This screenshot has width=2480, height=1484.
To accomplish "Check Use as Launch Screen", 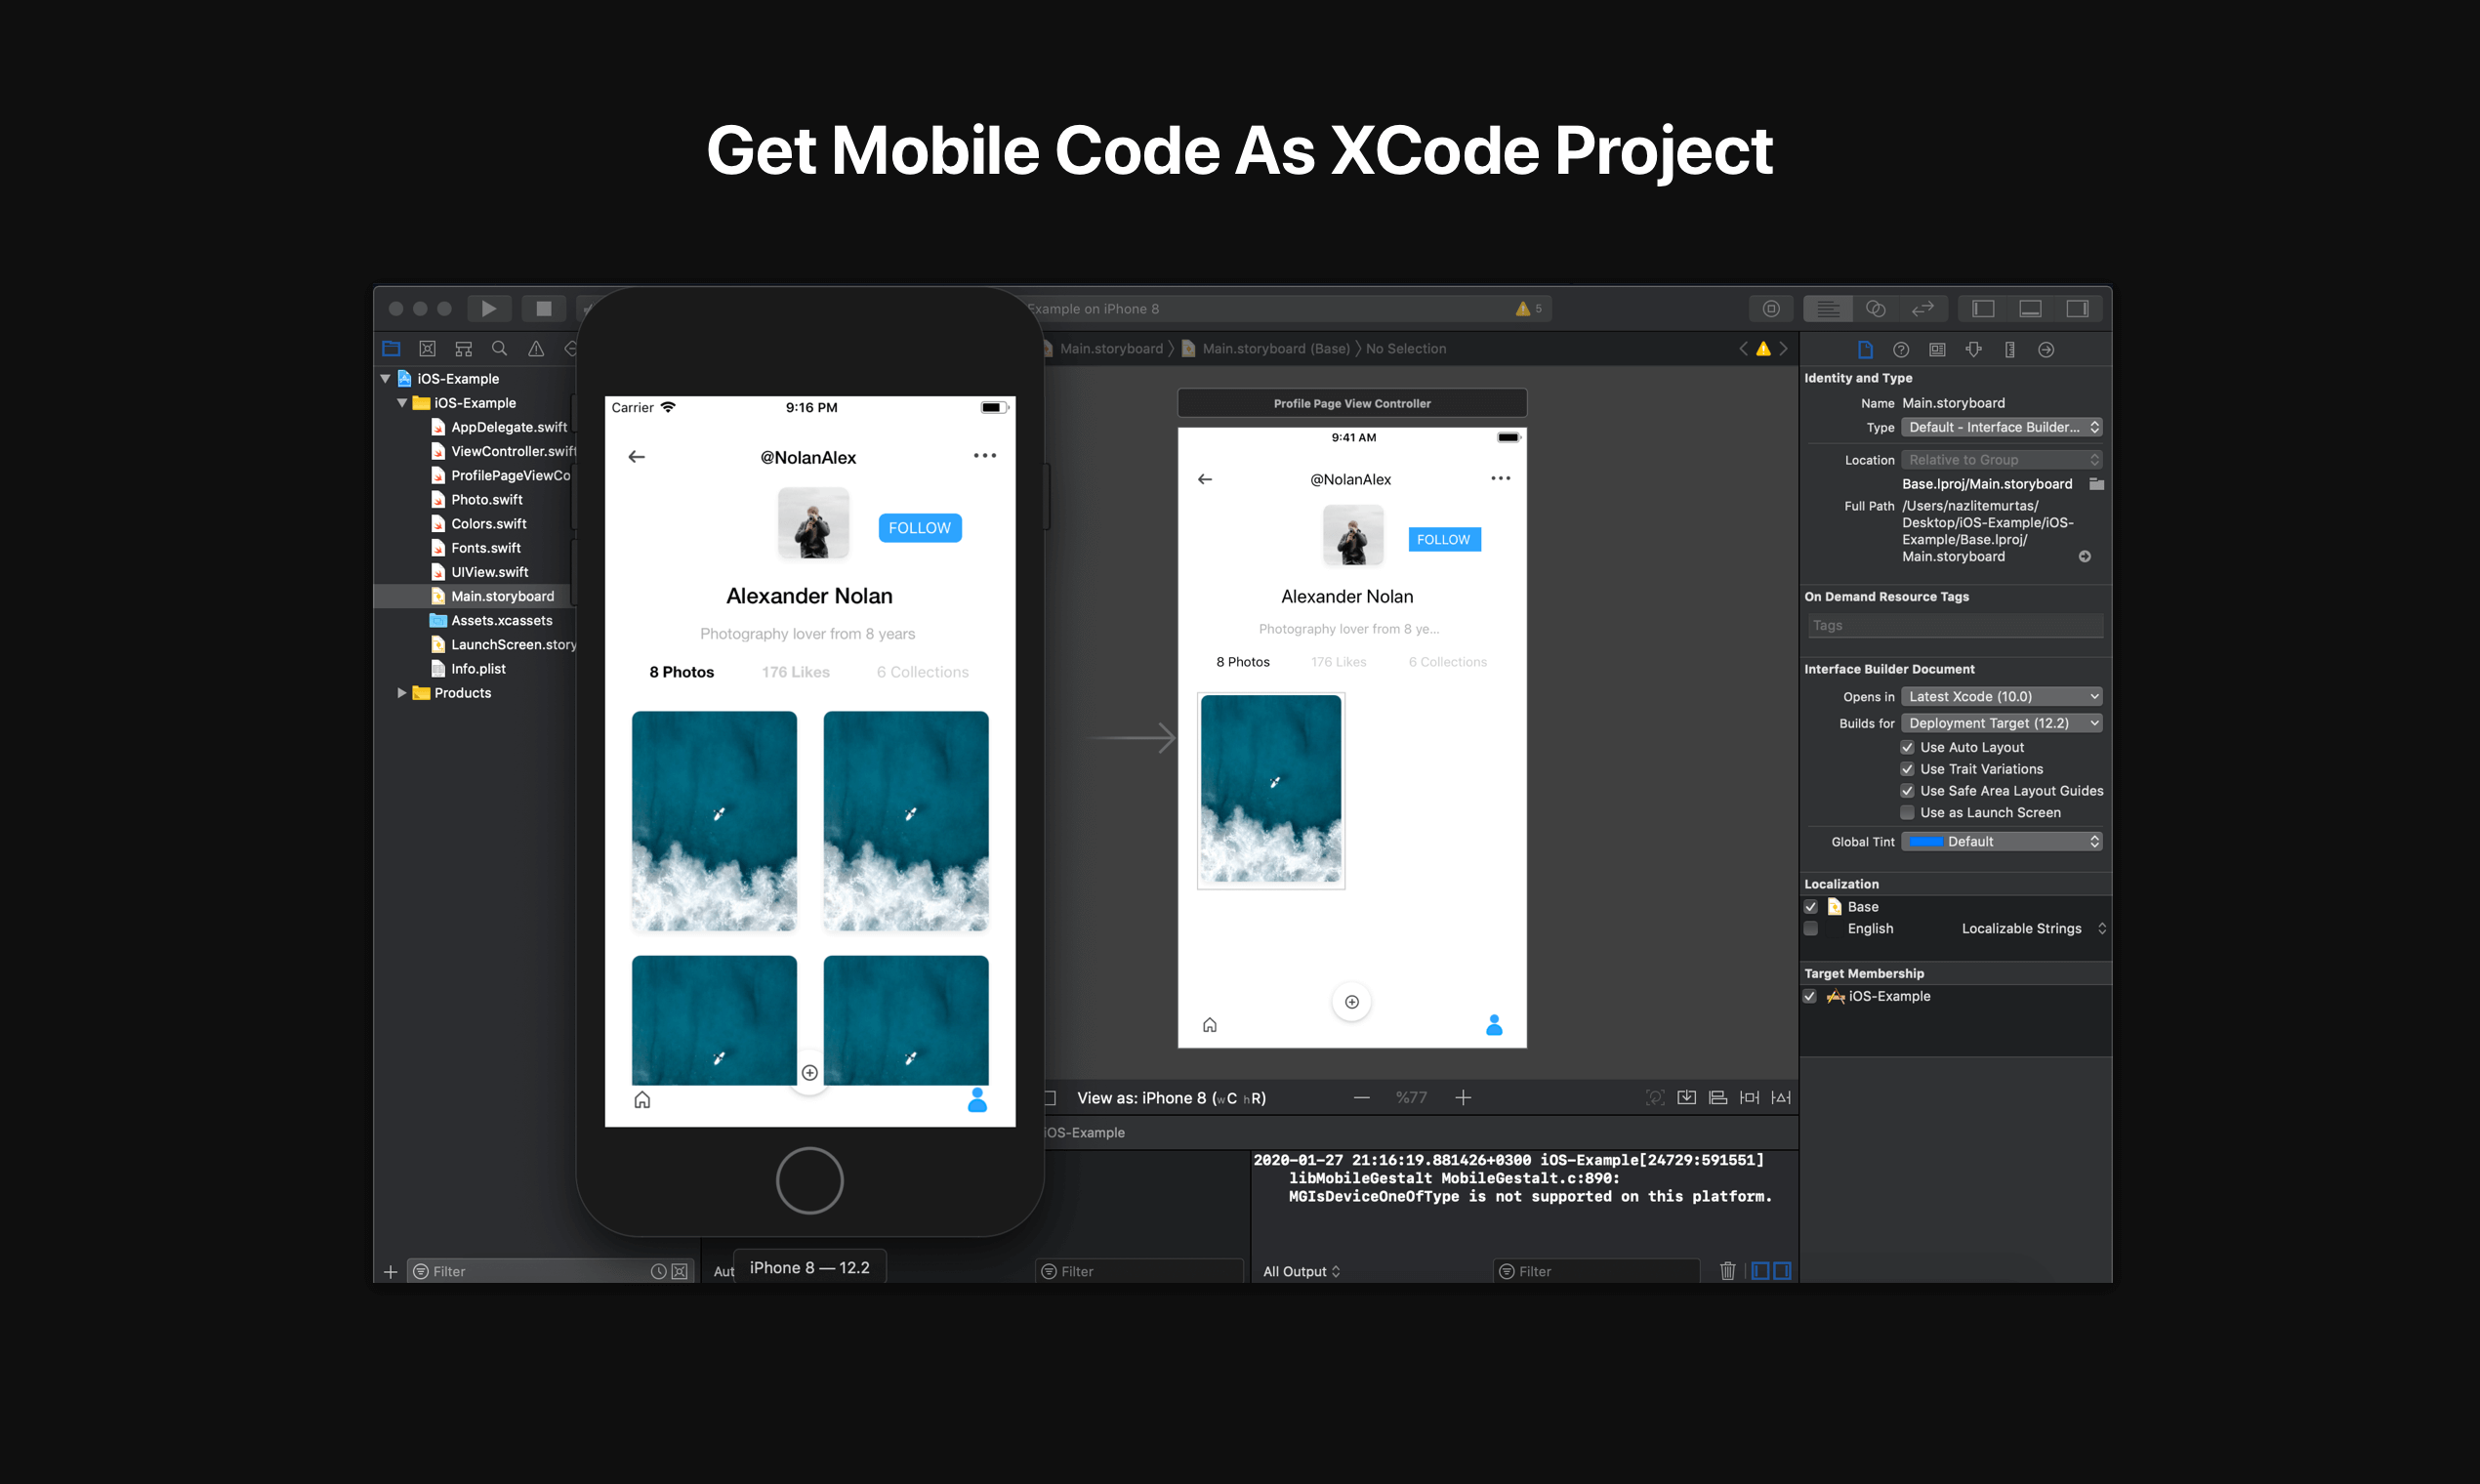I will 1907,813.
